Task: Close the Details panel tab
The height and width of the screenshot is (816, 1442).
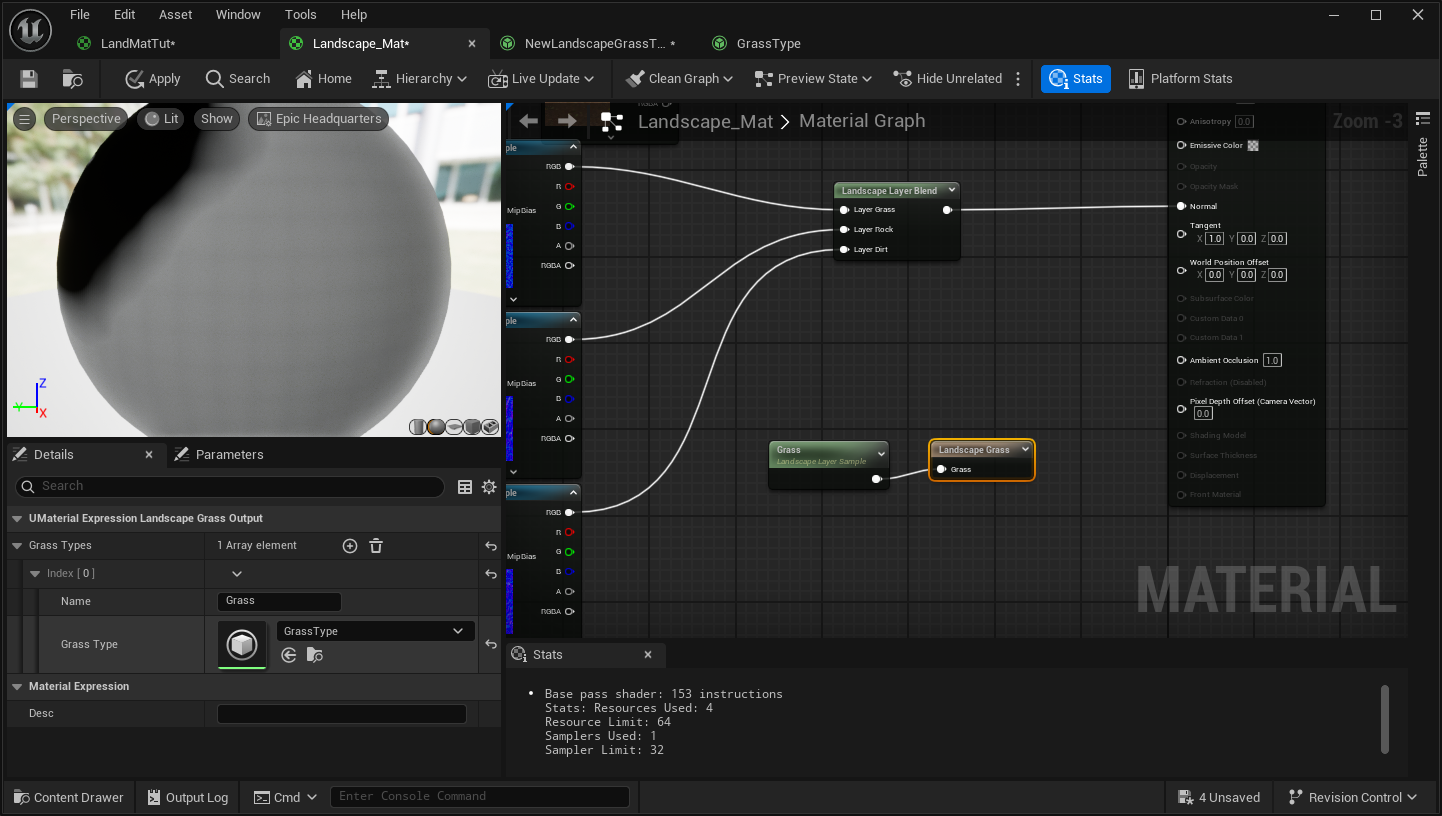Action: pos(149,455)
